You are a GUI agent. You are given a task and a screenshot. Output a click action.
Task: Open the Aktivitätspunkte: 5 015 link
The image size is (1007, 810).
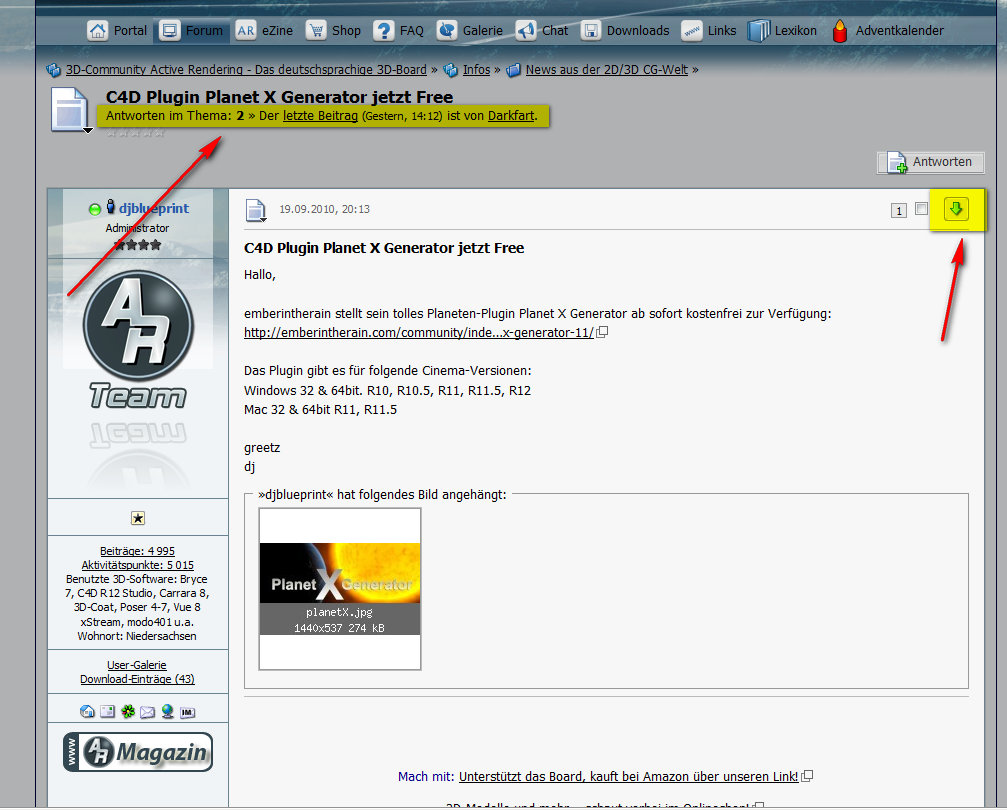click(x=137, y=565)
